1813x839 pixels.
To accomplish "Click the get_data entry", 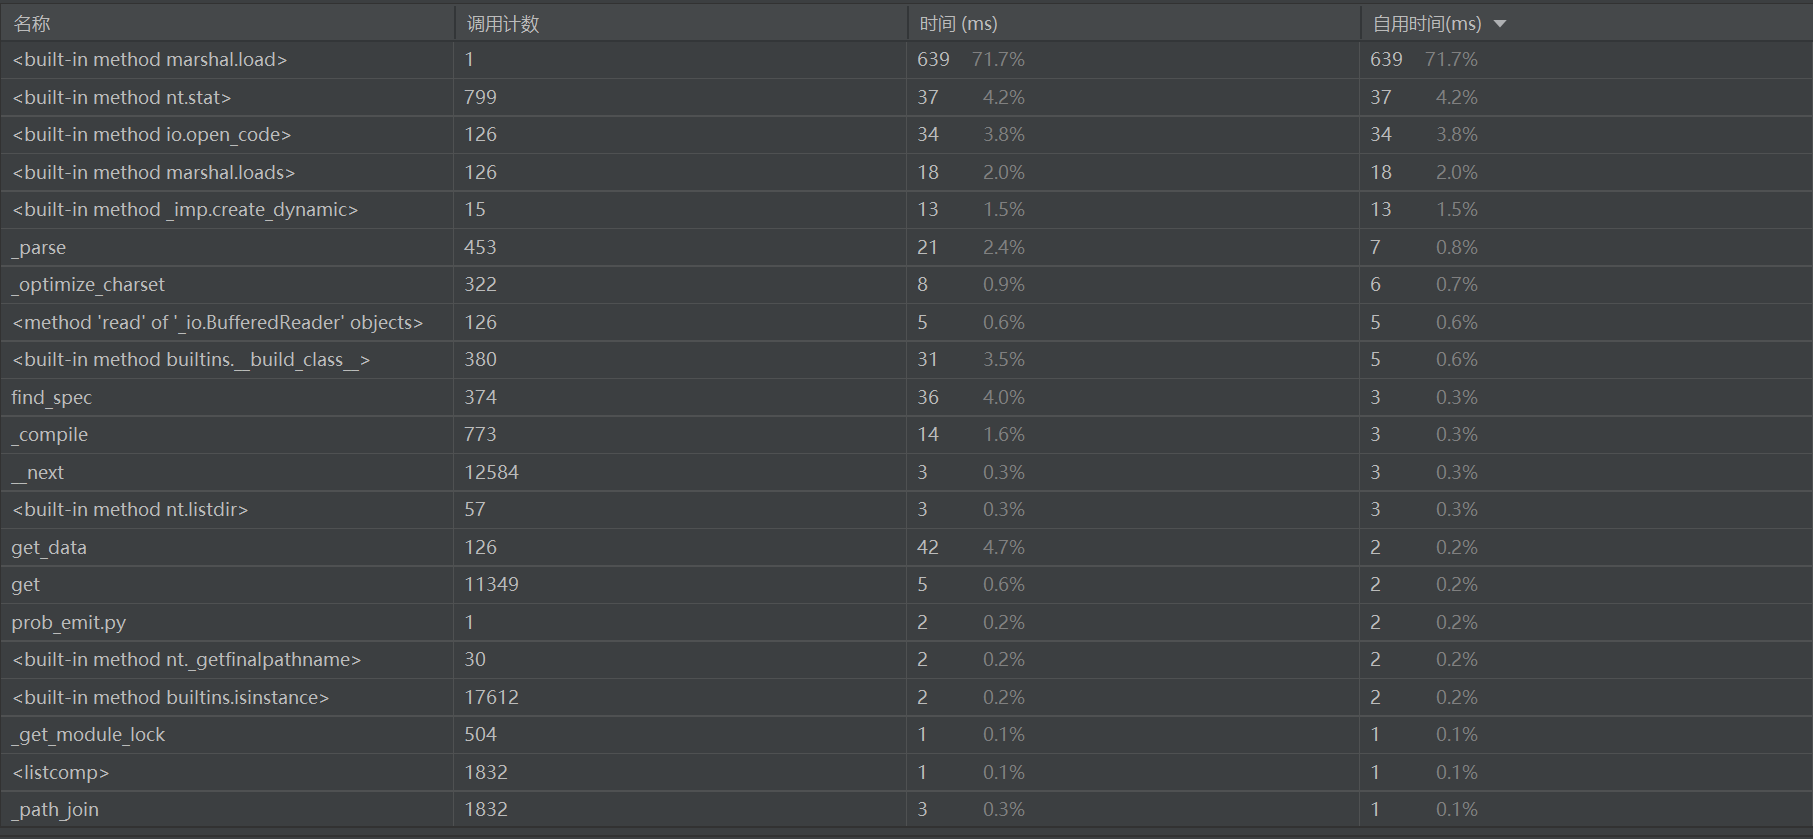I will [49, 547].
